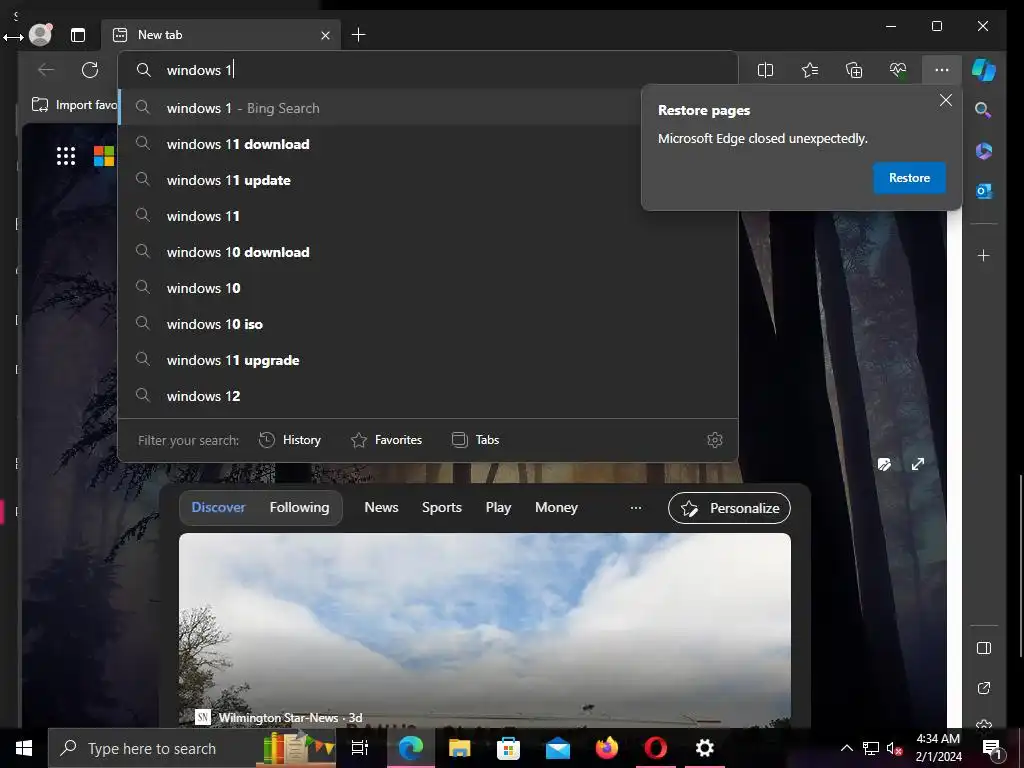The height and width of the screenshot is (768, 1024).
Task: Open the app launcher grid icon
Action: point(66,155)
